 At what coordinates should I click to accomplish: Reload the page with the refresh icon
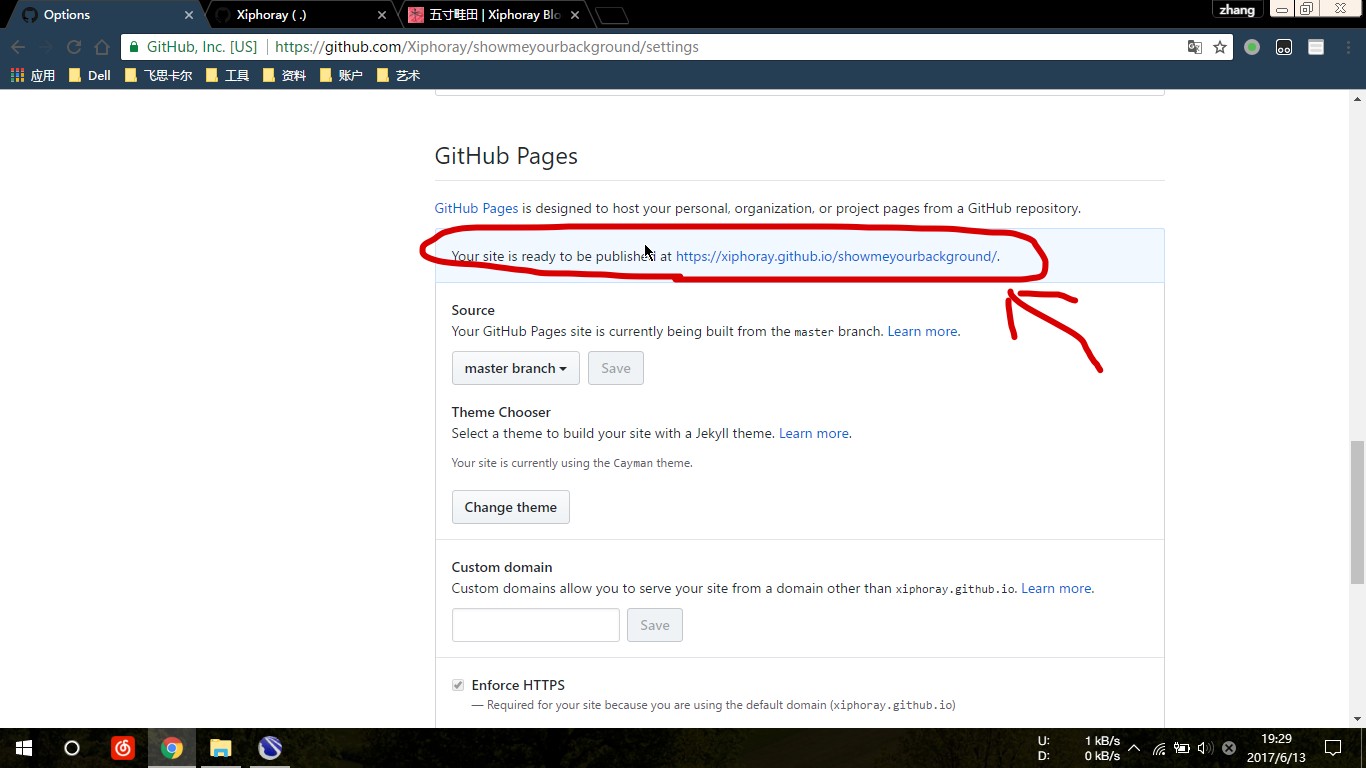(x=73, y=47)
